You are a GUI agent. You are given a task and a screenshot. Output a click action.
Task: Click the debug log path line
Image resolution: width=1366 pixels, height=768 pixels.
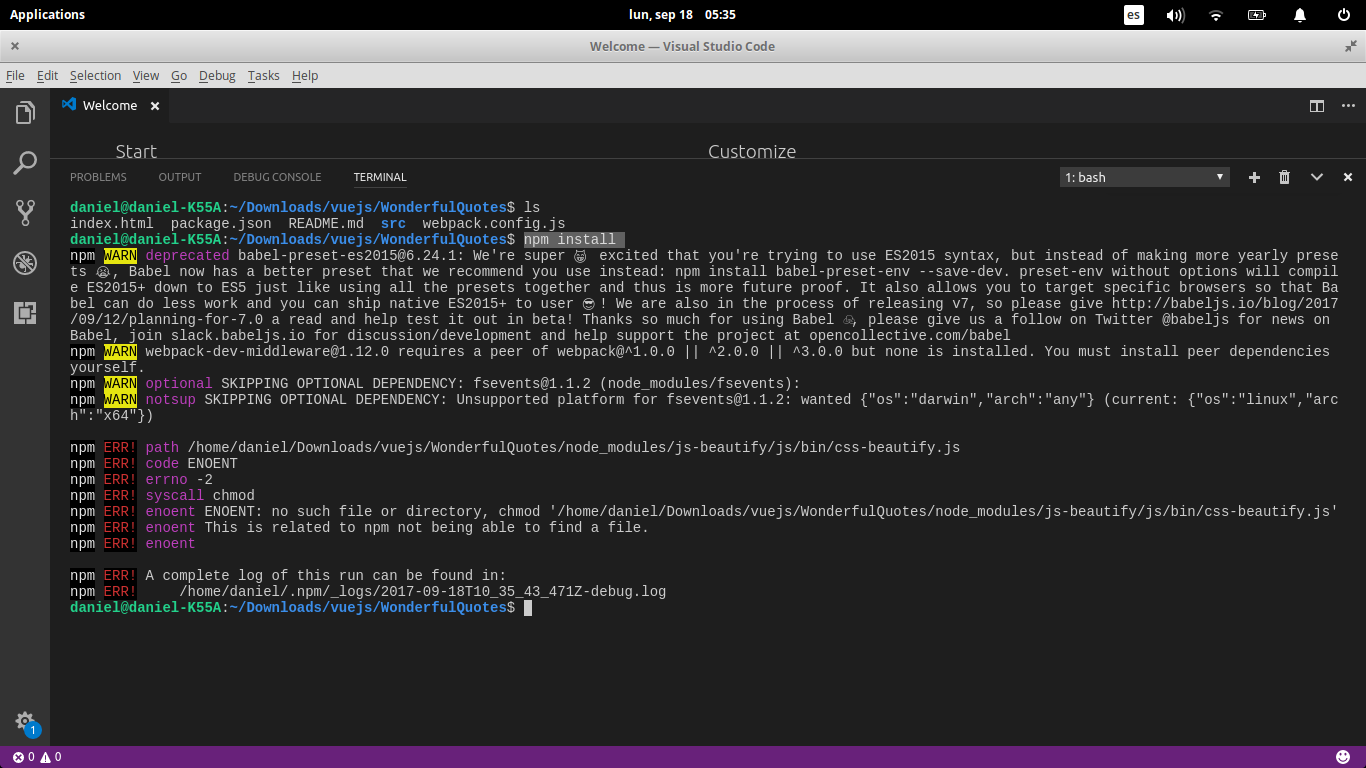(422, 592)
